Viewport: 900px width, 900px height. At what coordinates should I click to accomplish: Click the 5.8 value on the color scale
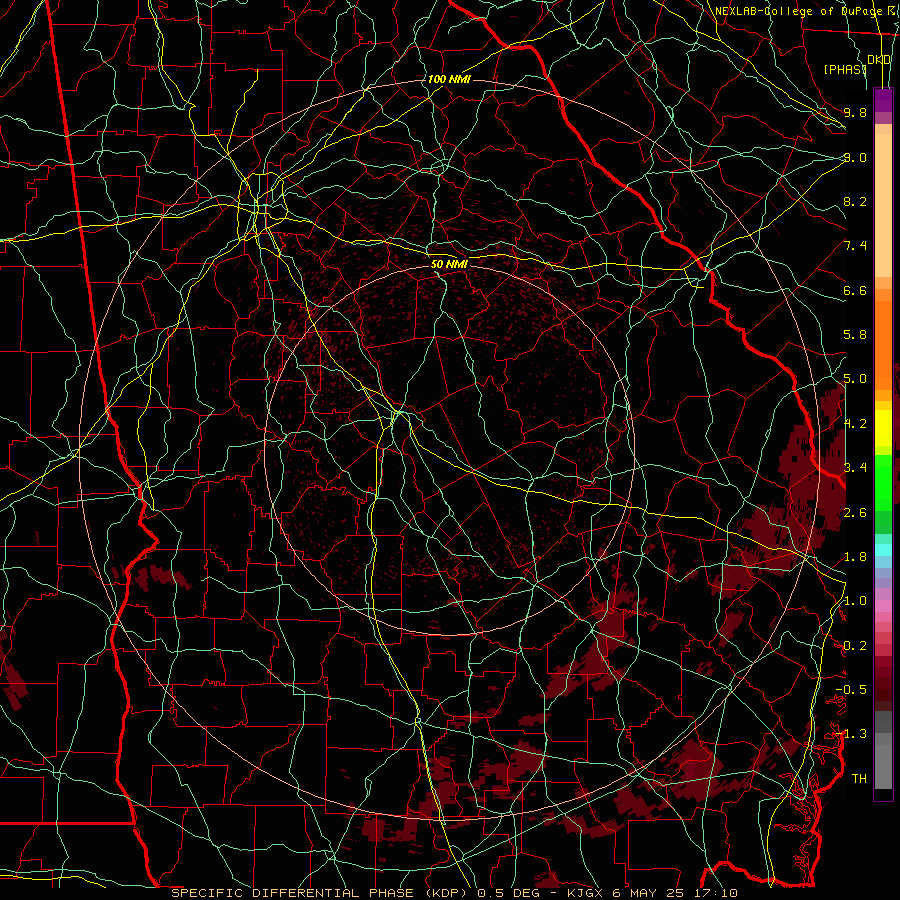(855, 335)
